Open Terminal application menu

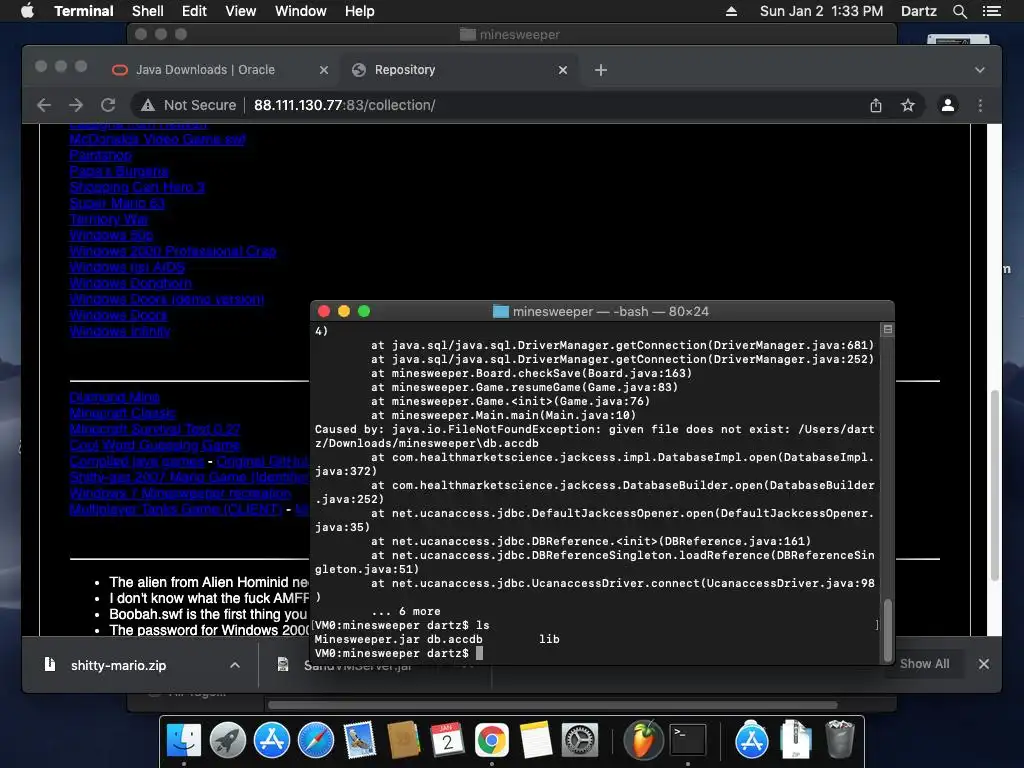(x=84, y=11)
